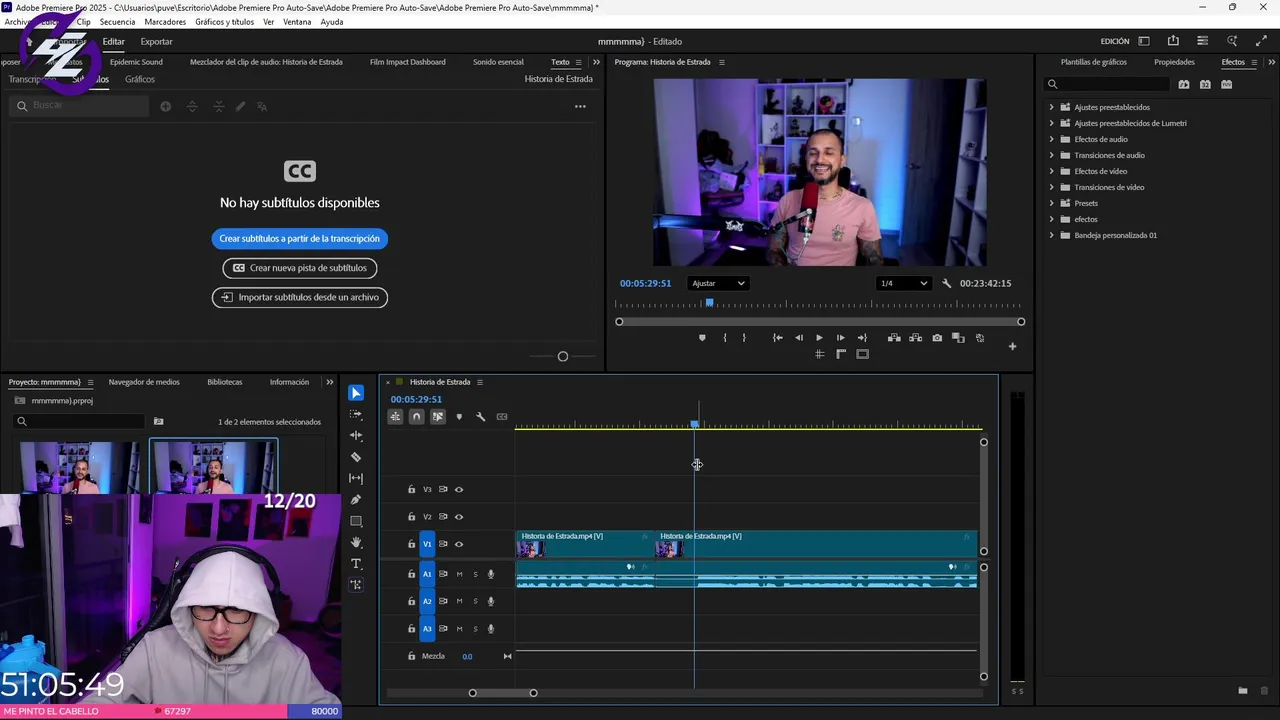Viewport: 1280px width, 720px height.
Task: Click the Export Frame camera icon
Action: pyautogui.click(x=937, y=338)
